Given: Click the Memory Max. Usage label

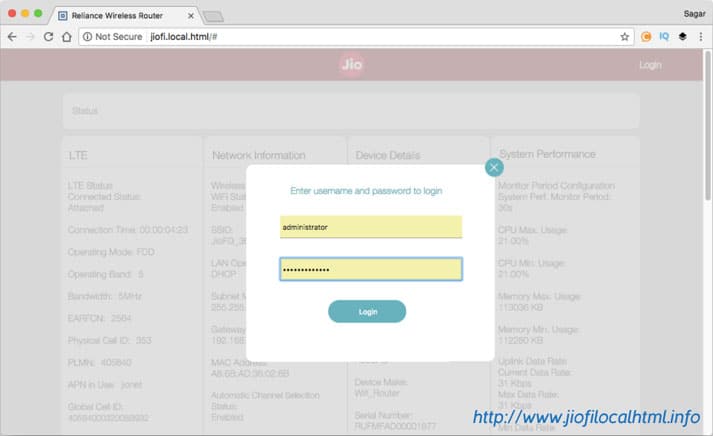Looking at the screenshot, I should click(539, 296).
